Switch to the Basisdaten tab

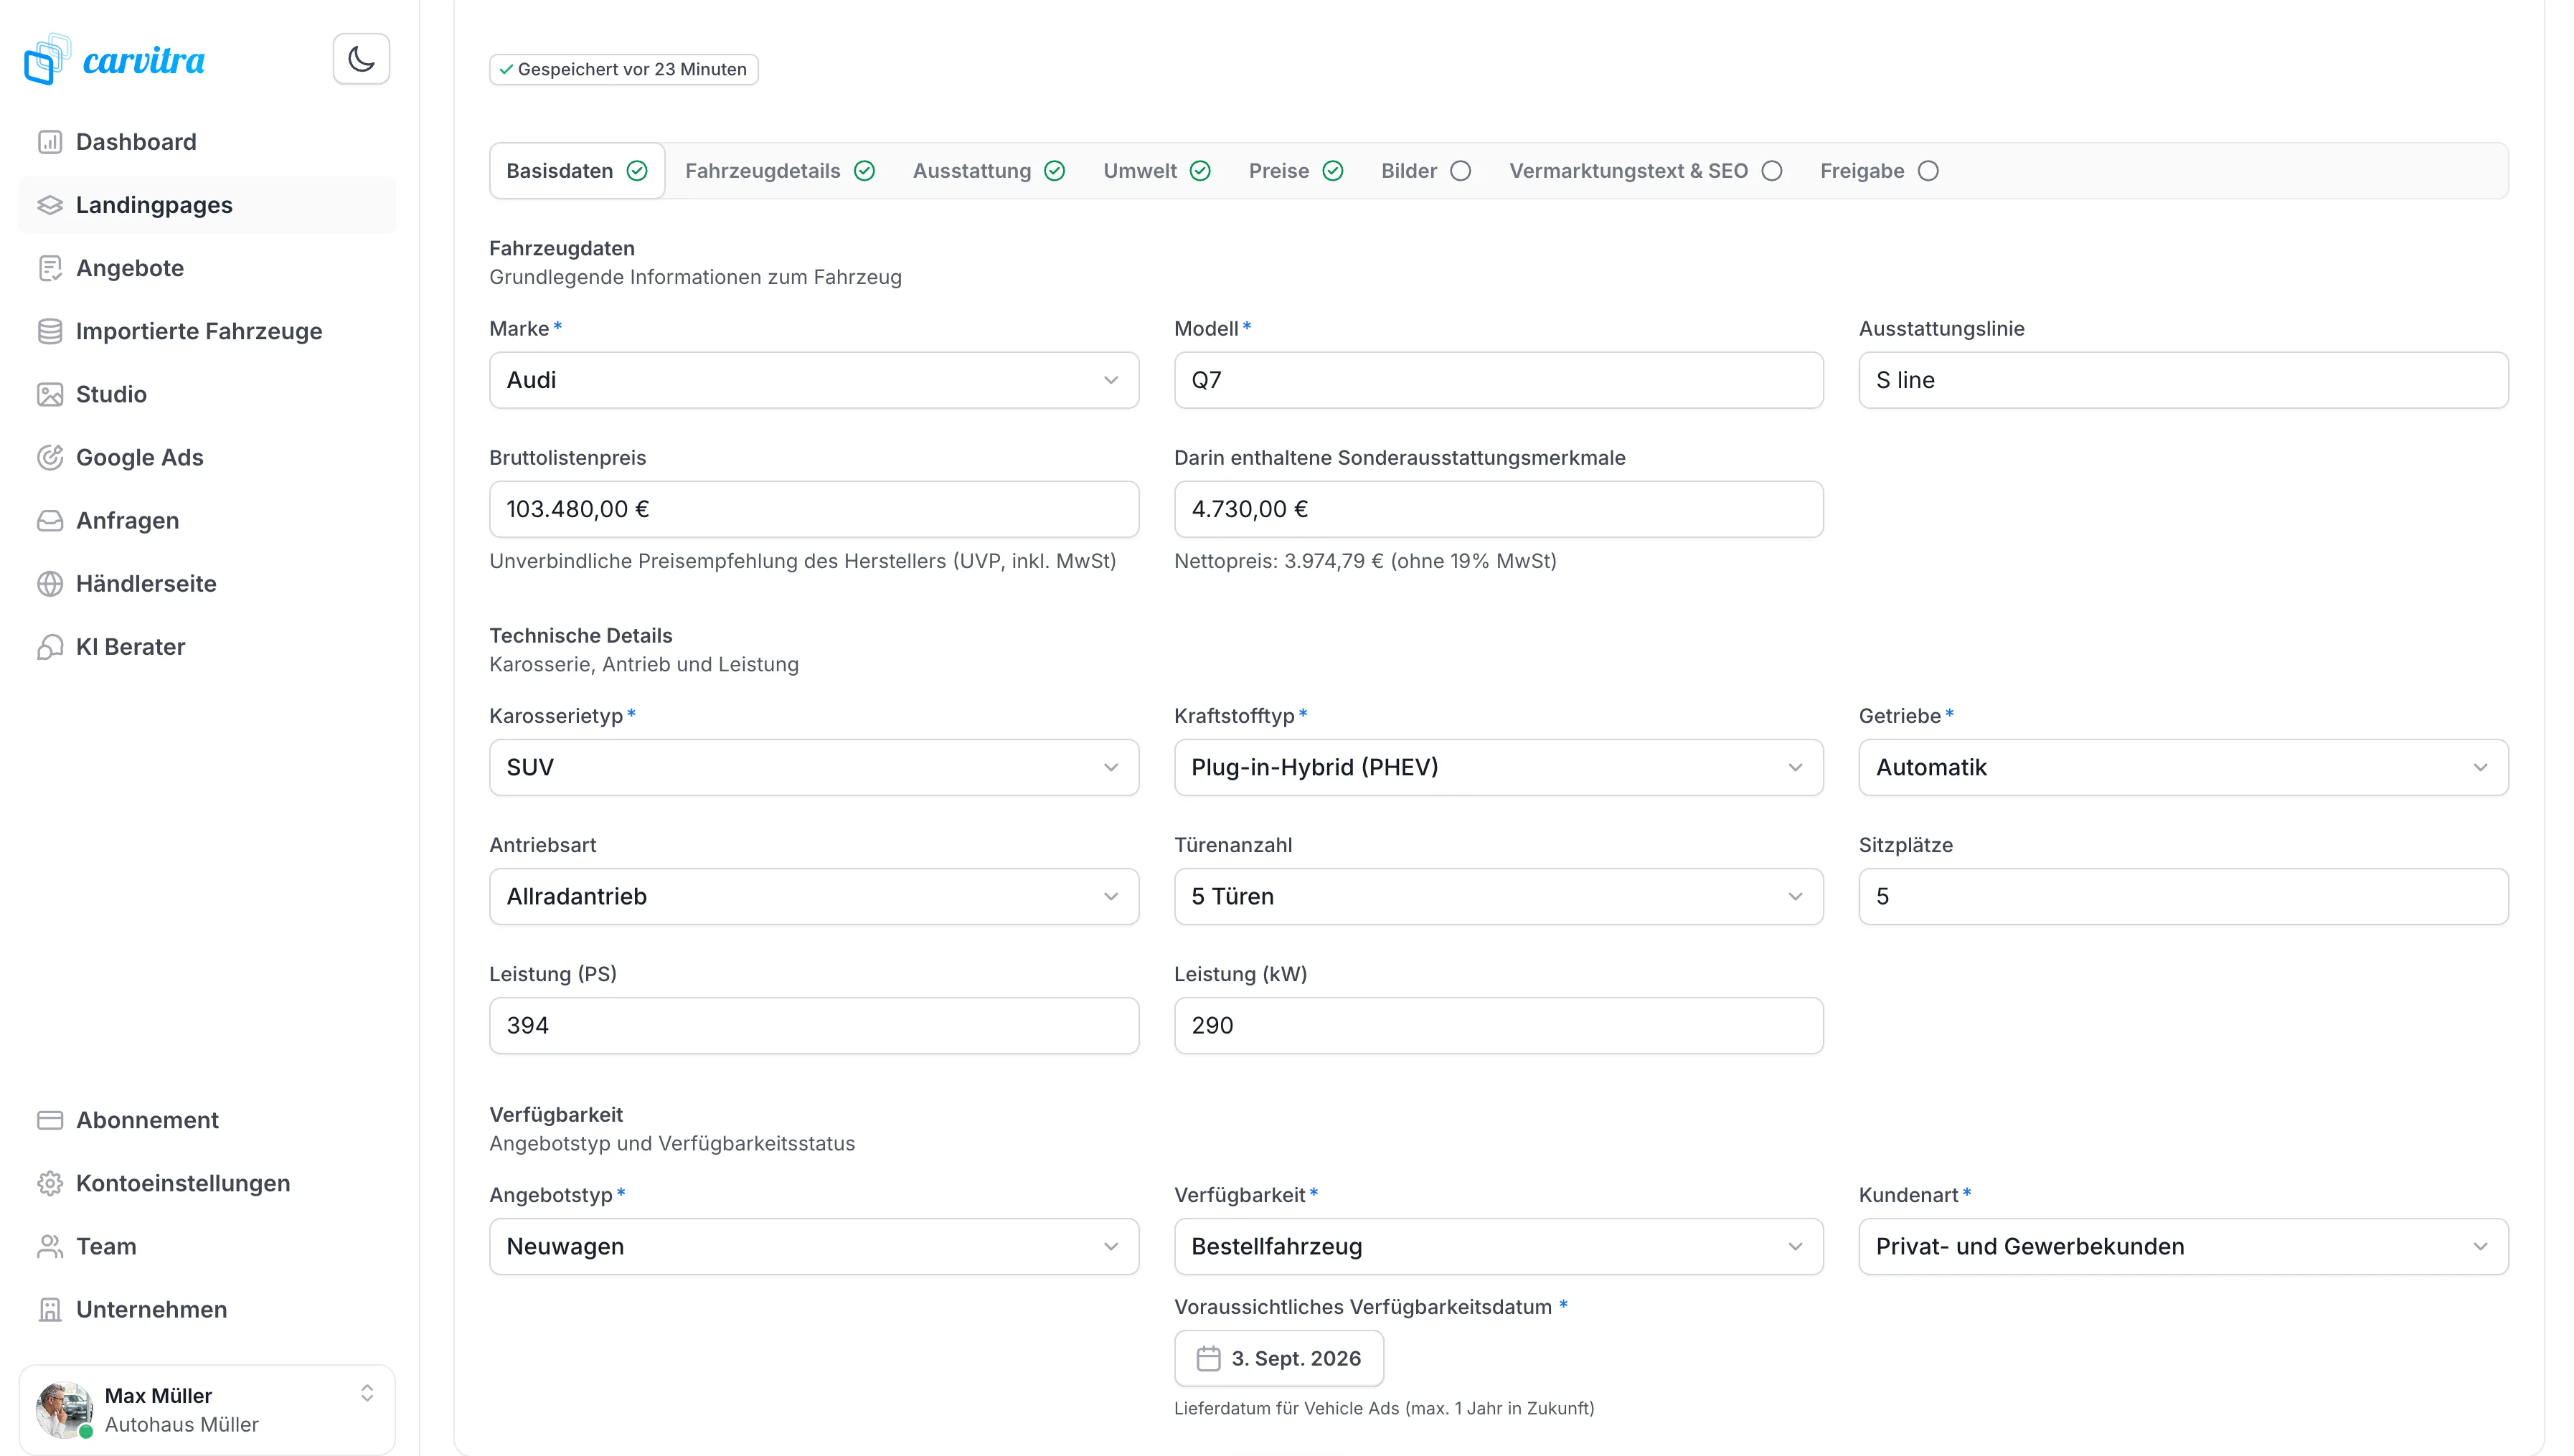pyautogui.click(x=577, y=171)
